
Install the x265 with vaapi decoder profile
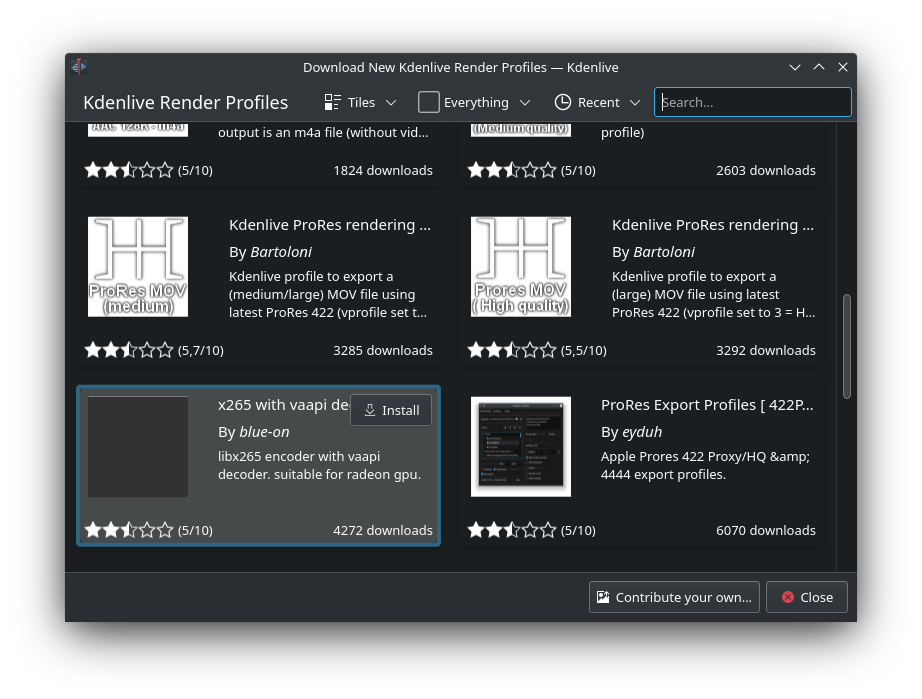[x=391, y=410]
